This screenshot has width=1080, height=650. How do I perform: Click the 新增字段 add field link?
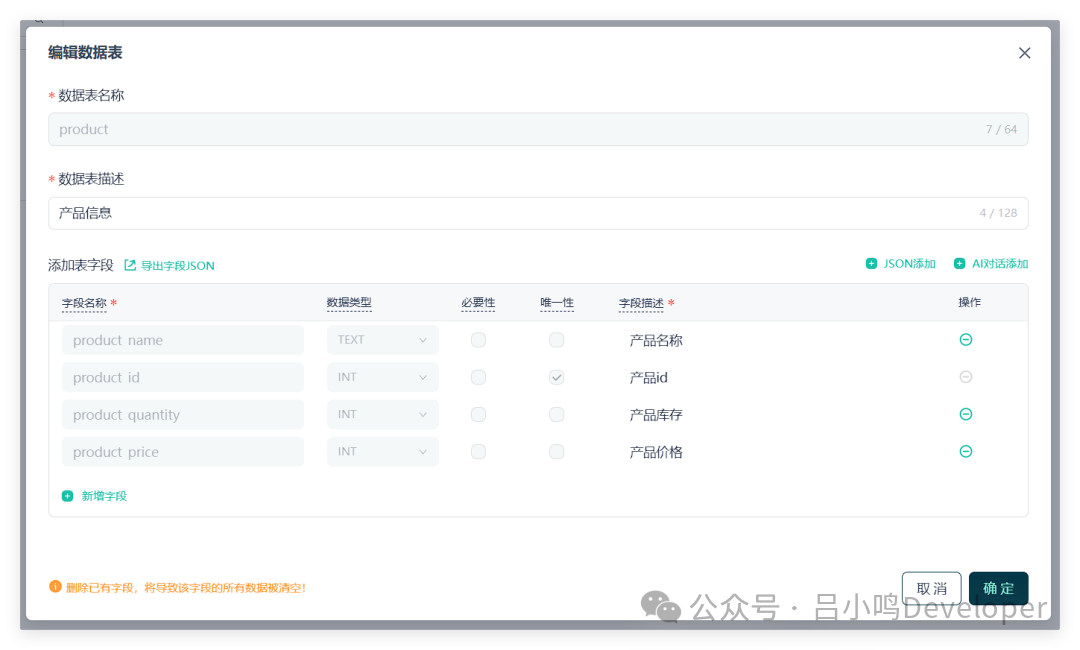[x=104, y=496]
